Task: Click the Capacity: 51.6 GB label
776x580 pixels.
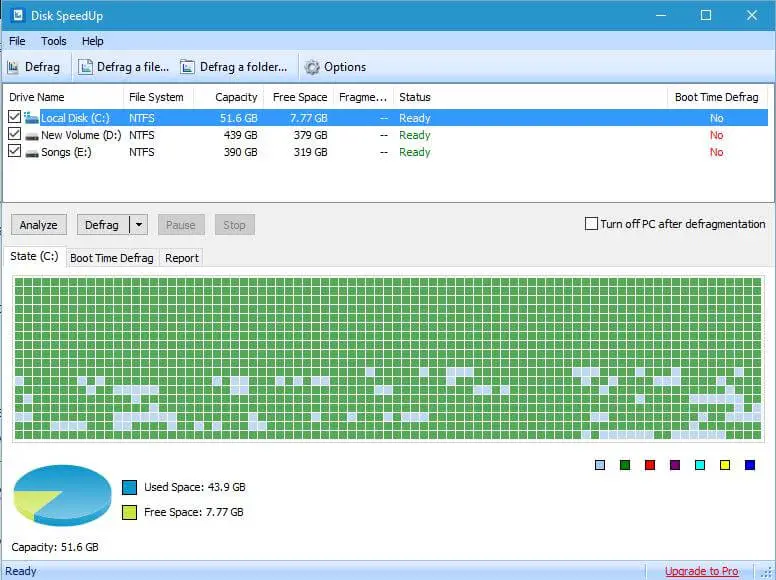Action: [x=55, y=547]
